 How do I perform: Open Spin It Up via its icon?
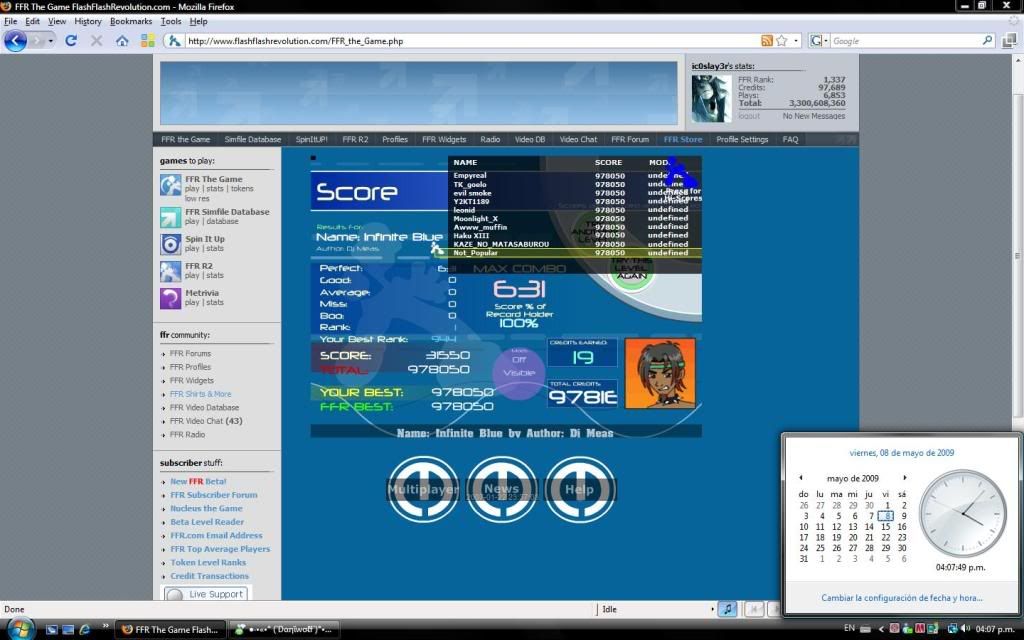170,244
